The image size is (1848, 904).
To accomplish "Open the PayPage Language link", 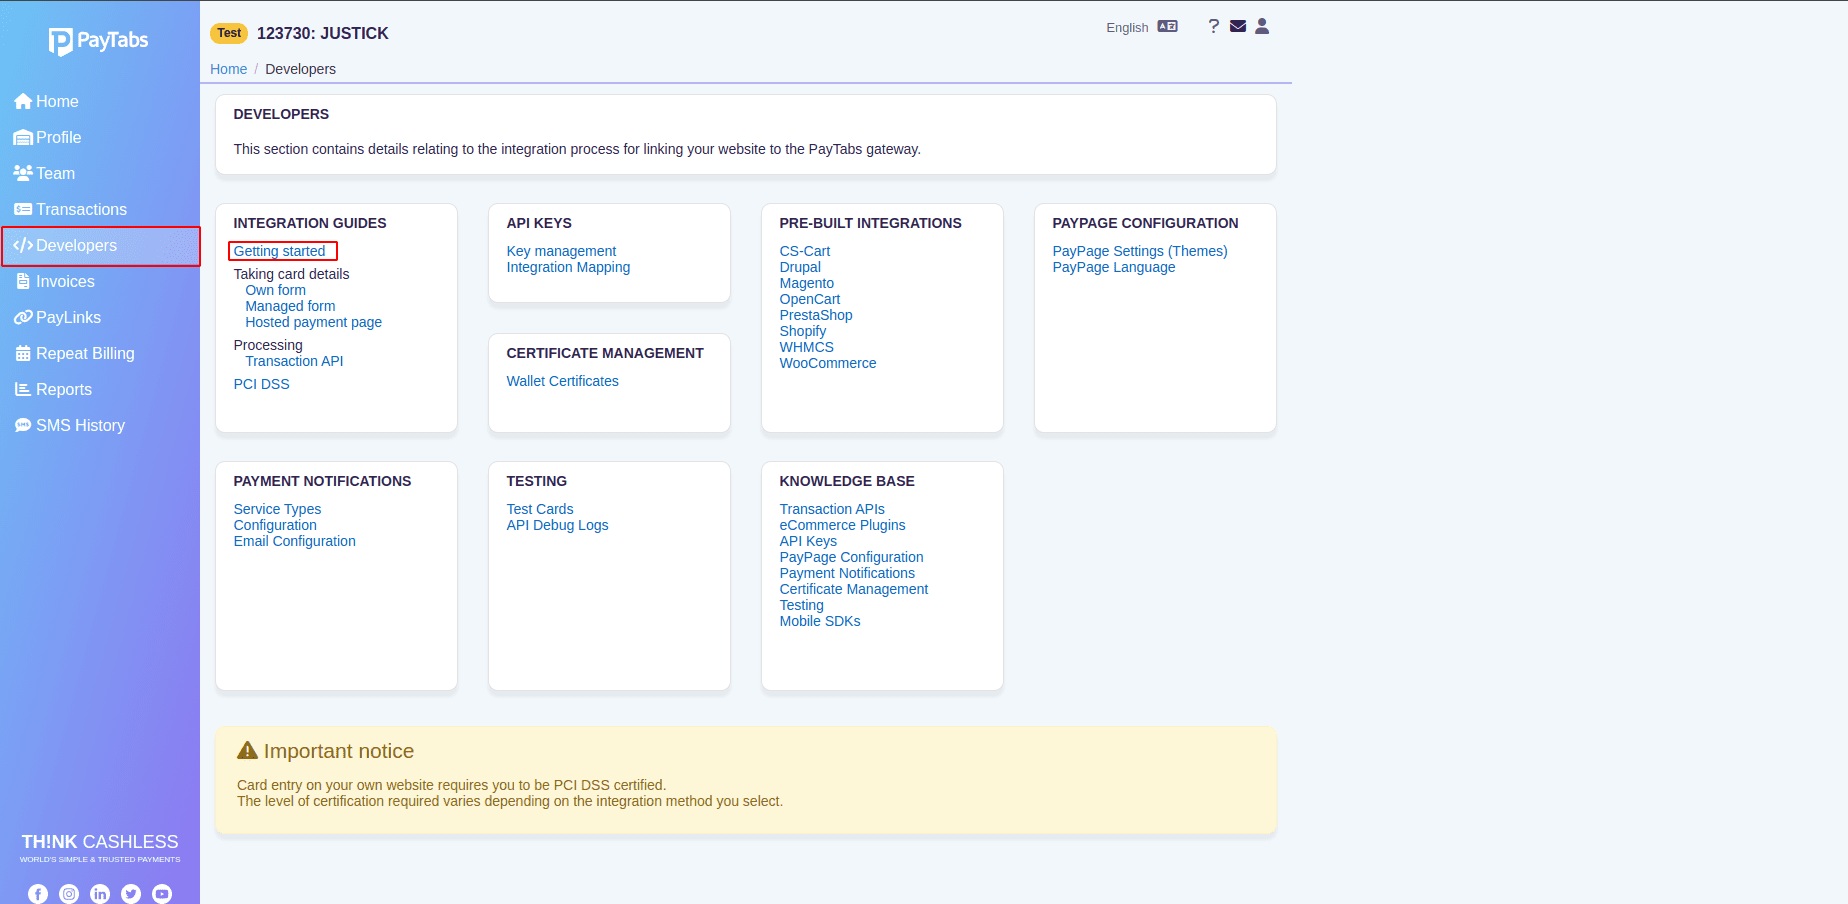I will pos(1114,267).
